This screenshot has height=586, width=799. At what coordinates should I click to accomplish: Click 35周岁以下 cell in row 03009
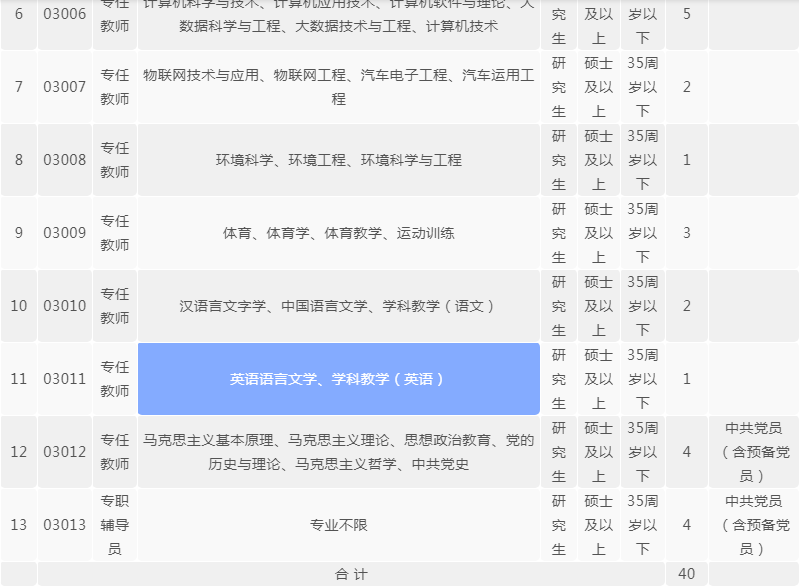[x=643, y=233]
